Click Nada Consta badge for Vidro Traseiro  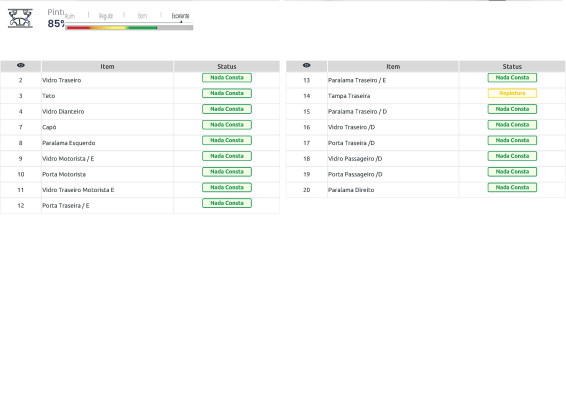coord(227,78)
